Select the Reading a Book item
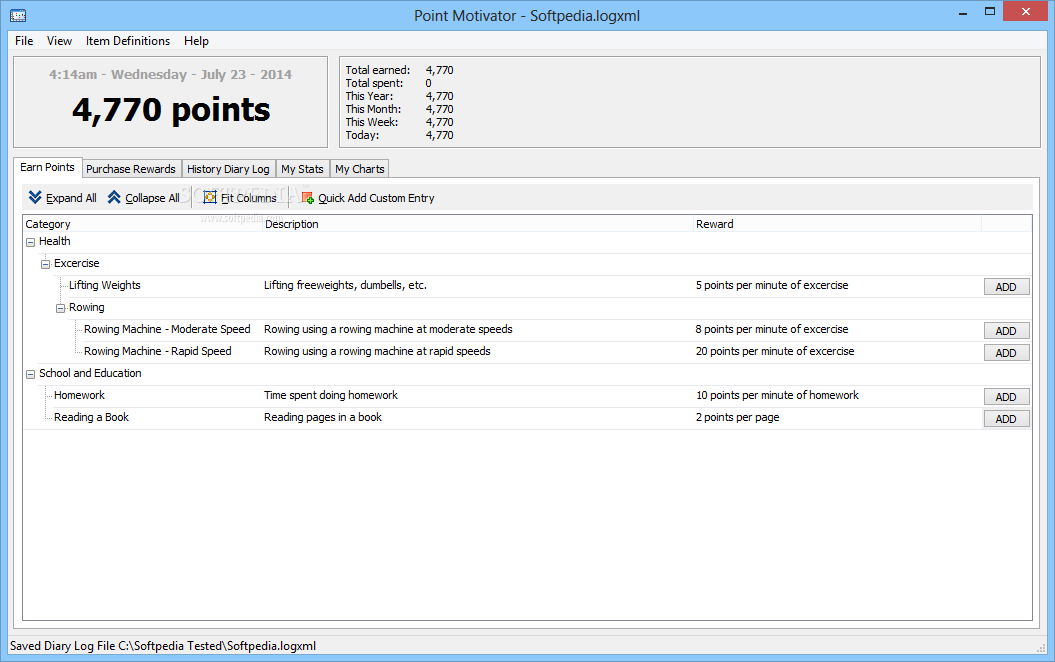Screen dimensions: 1055x662 pos(91,417)
